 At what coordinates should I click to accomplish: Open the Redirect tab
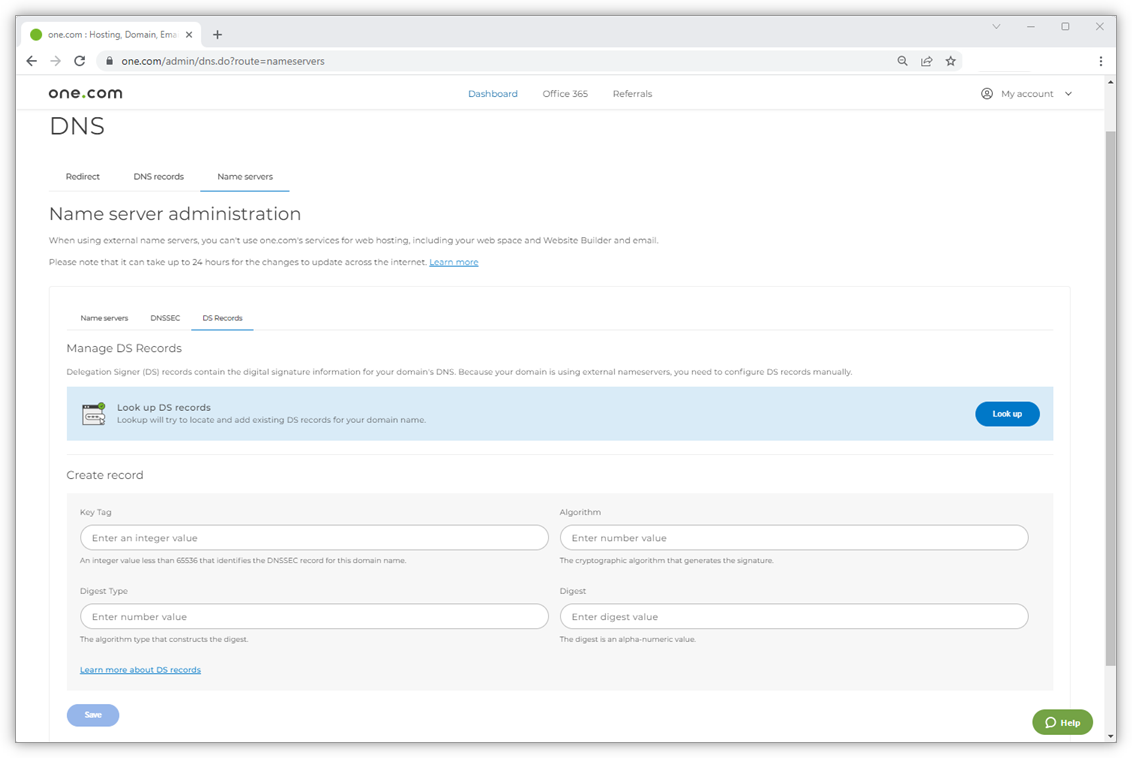click(83, 176)
